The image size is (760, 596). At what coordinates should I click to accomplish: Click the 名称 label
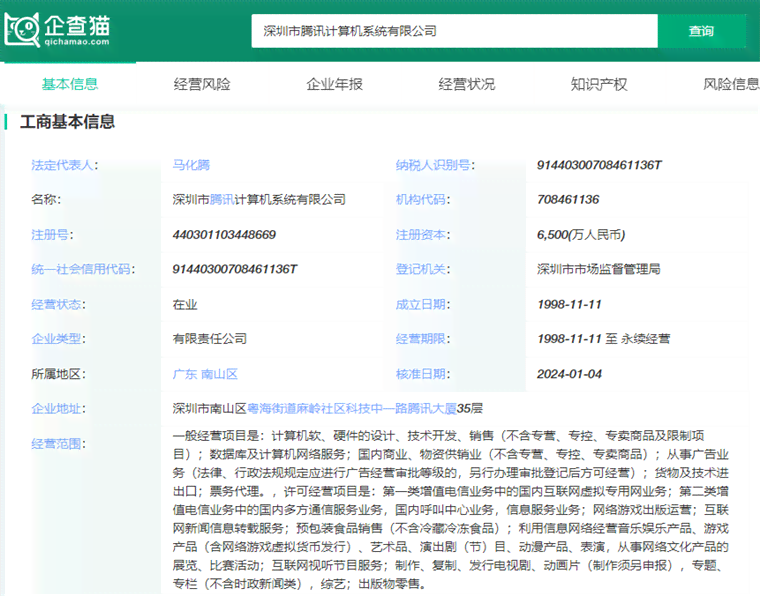pos(44,200)
